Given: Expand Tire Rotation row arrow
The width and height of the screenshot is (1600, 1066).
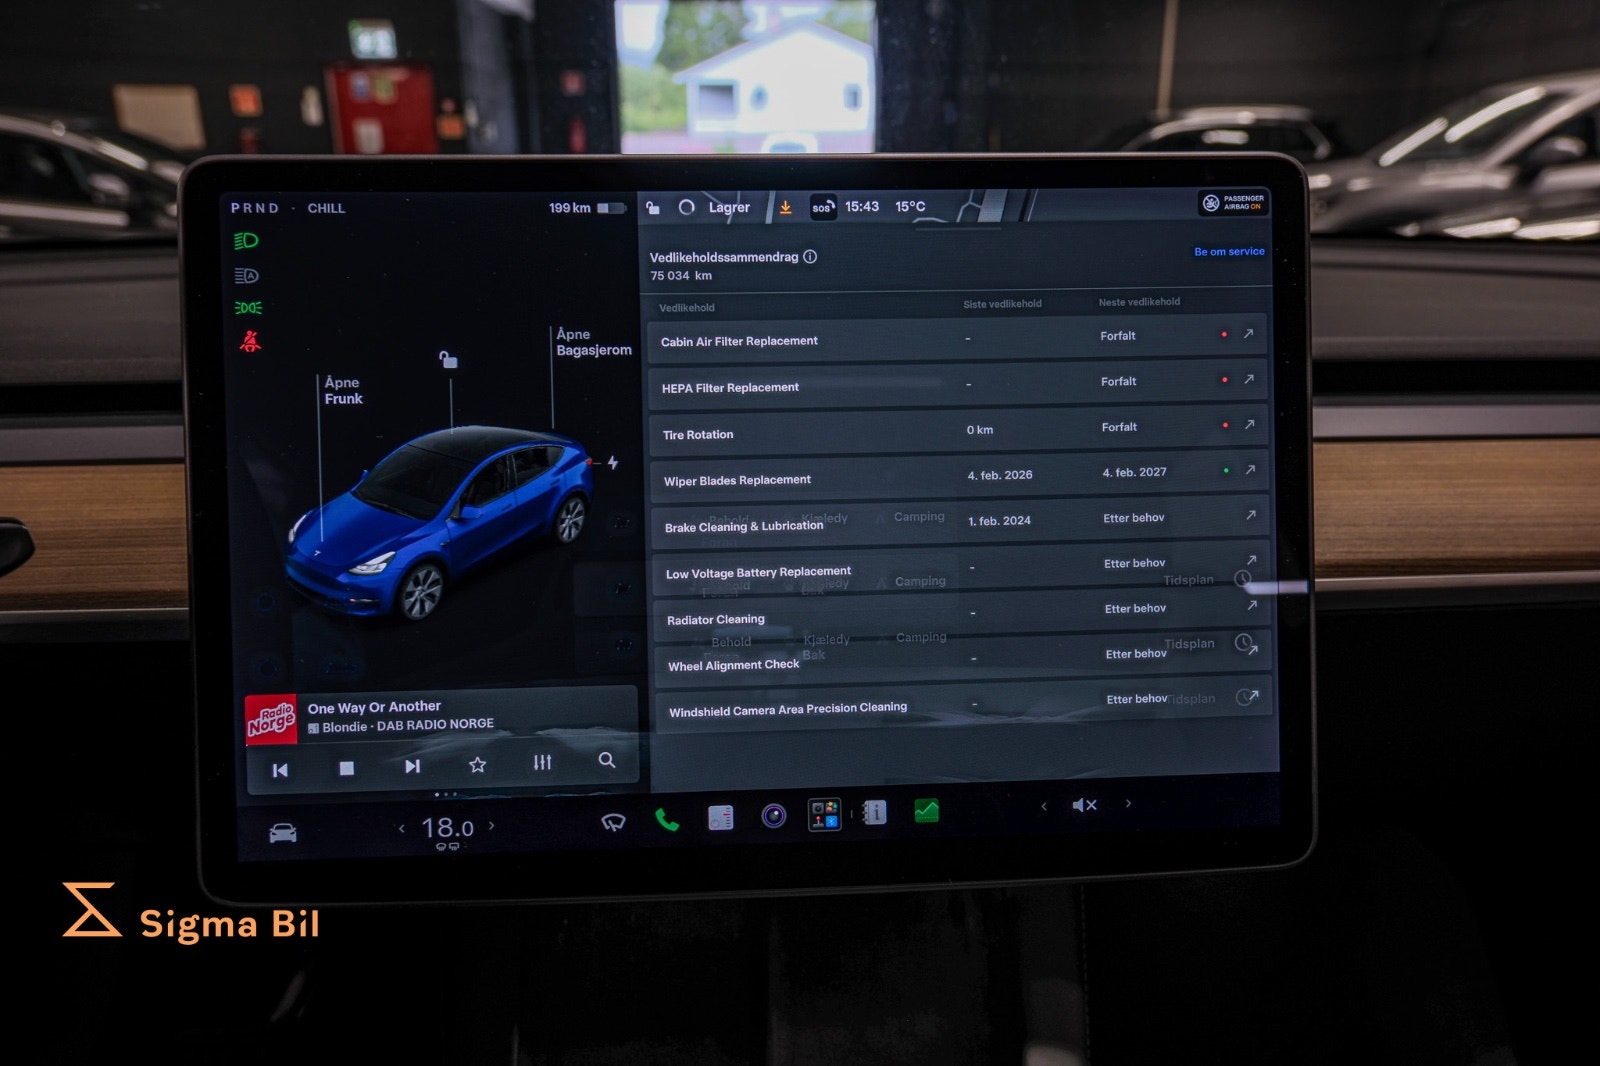Looking at the screenshot, I should point(1250,425).
